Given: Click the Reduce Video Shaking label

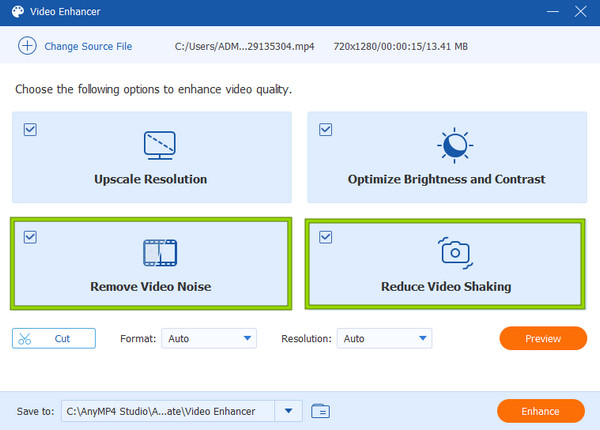Looking at the screenshot, I should click(446, 287).
